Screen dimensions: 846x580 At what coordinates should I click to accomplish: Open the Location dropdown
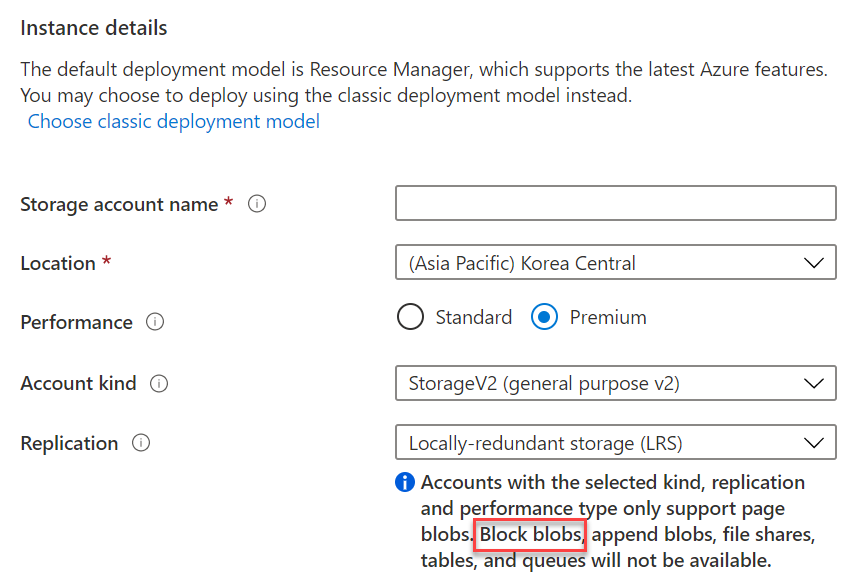[616, 262]
